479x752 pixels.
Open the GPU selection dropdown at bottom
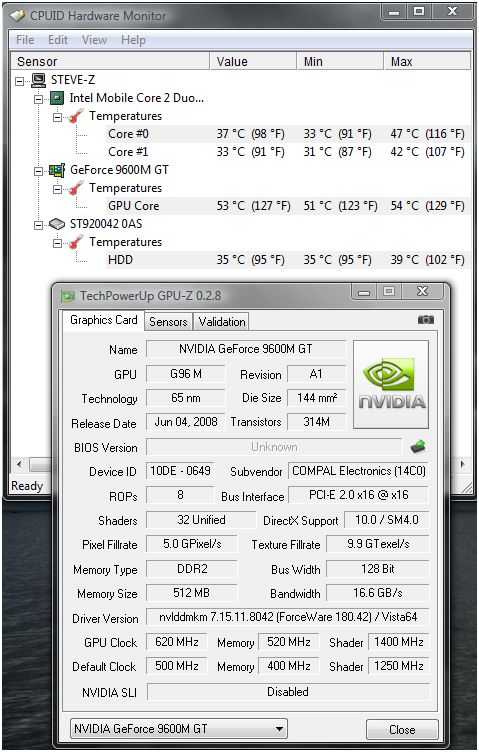tap(178, 729)
